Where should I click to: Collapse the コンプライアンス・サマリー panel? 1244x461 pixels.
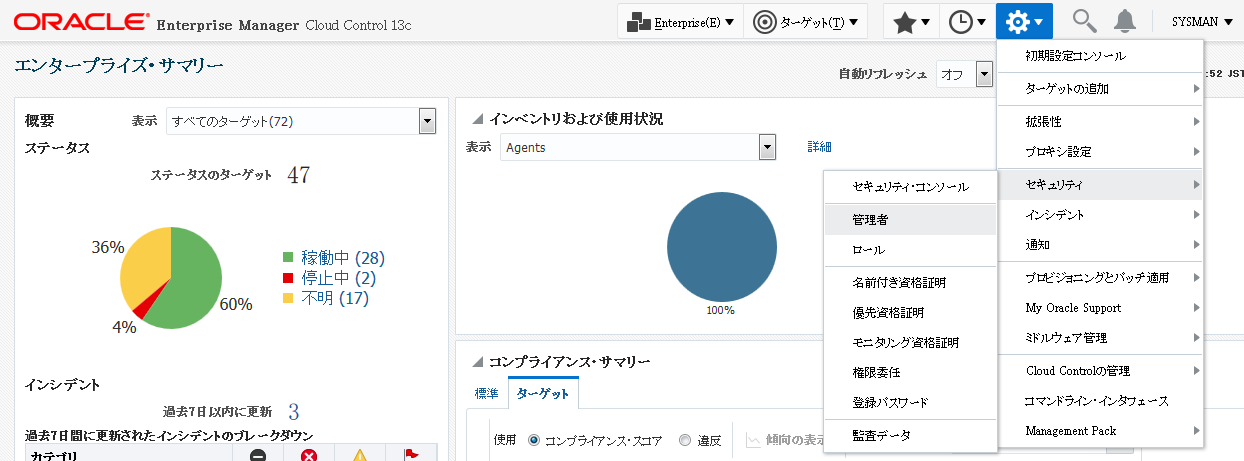coord(477,362)
